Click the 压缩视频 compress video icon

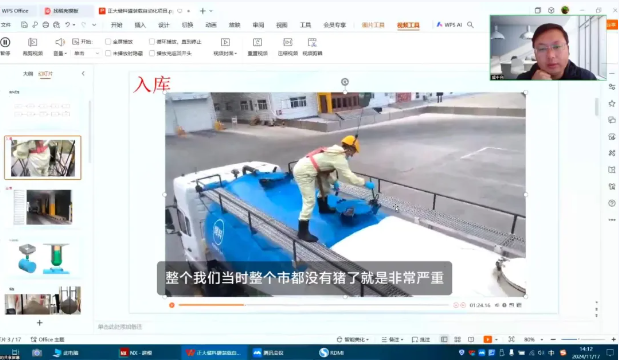coord(287,42)
